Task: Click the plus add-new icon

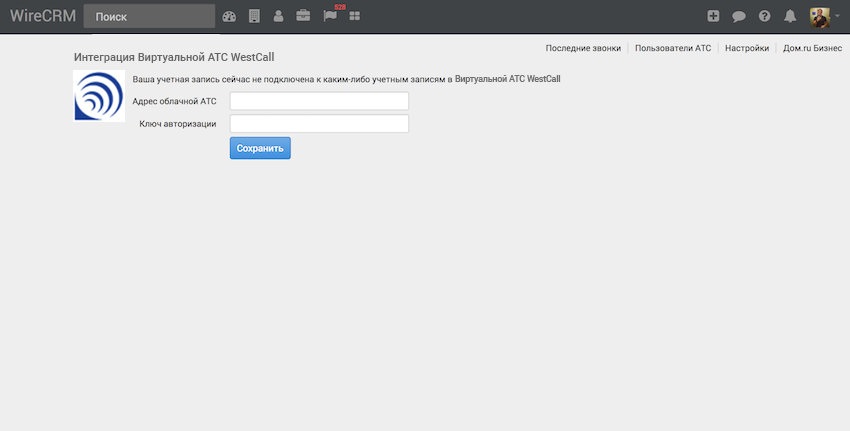Action: tap(713, 16)
